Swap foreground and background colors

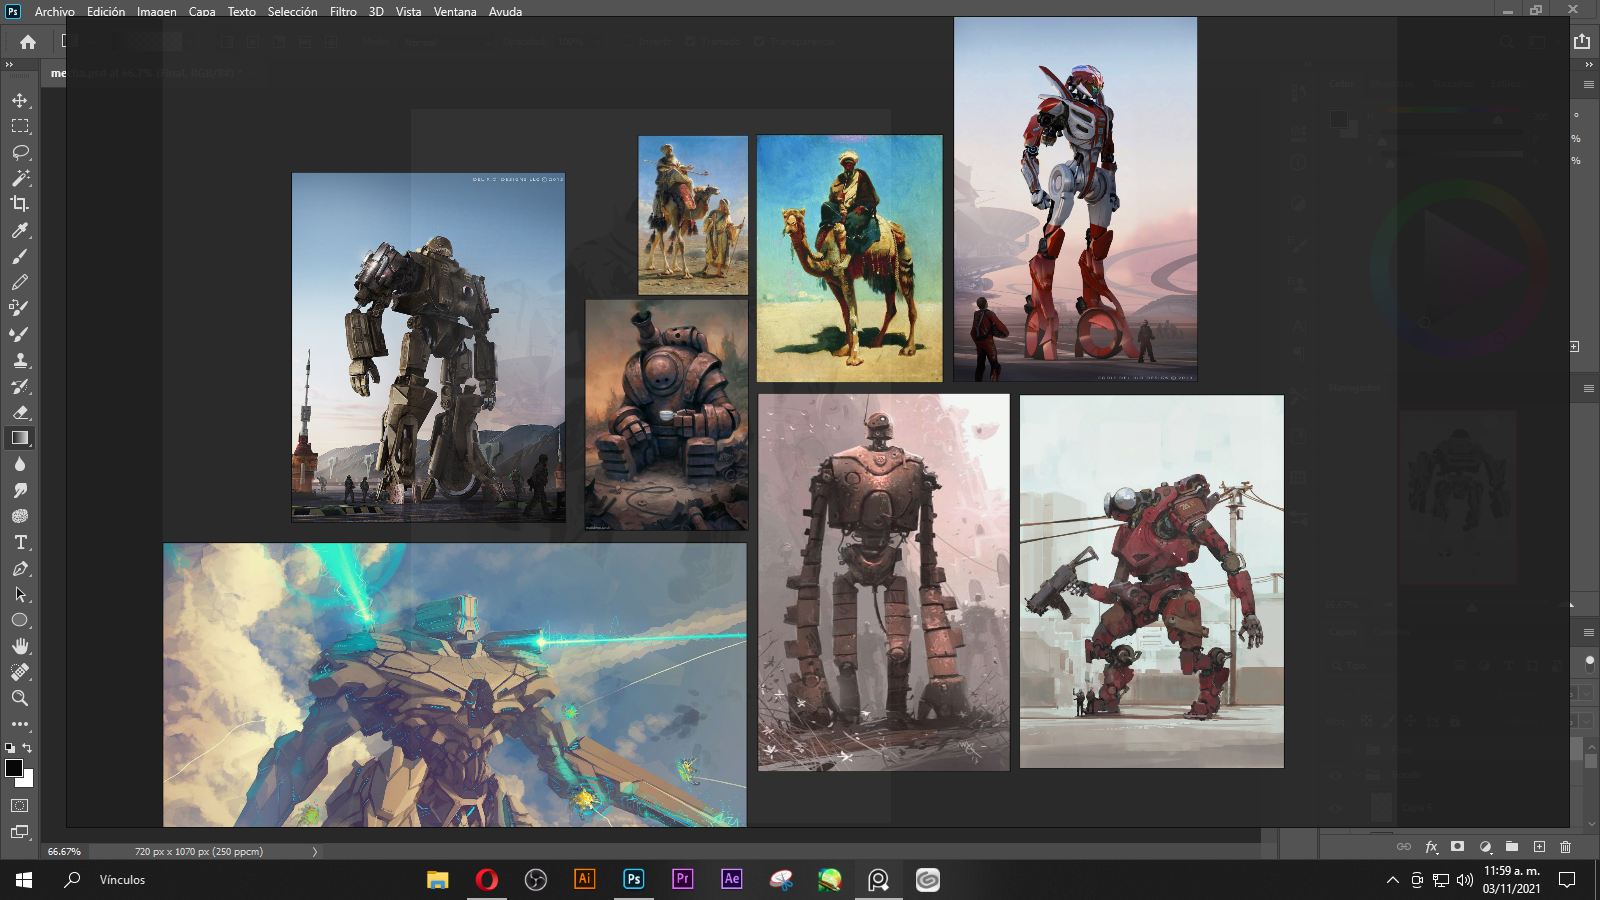[x=27, y=748]
